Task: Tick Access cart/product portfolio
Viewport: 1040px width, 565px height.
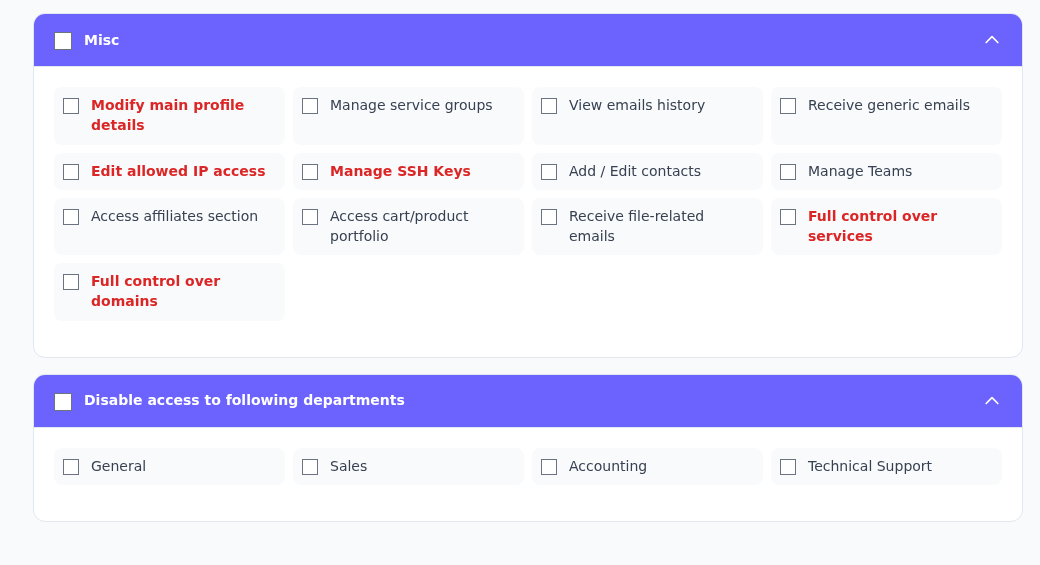Action: pos(310,217)
